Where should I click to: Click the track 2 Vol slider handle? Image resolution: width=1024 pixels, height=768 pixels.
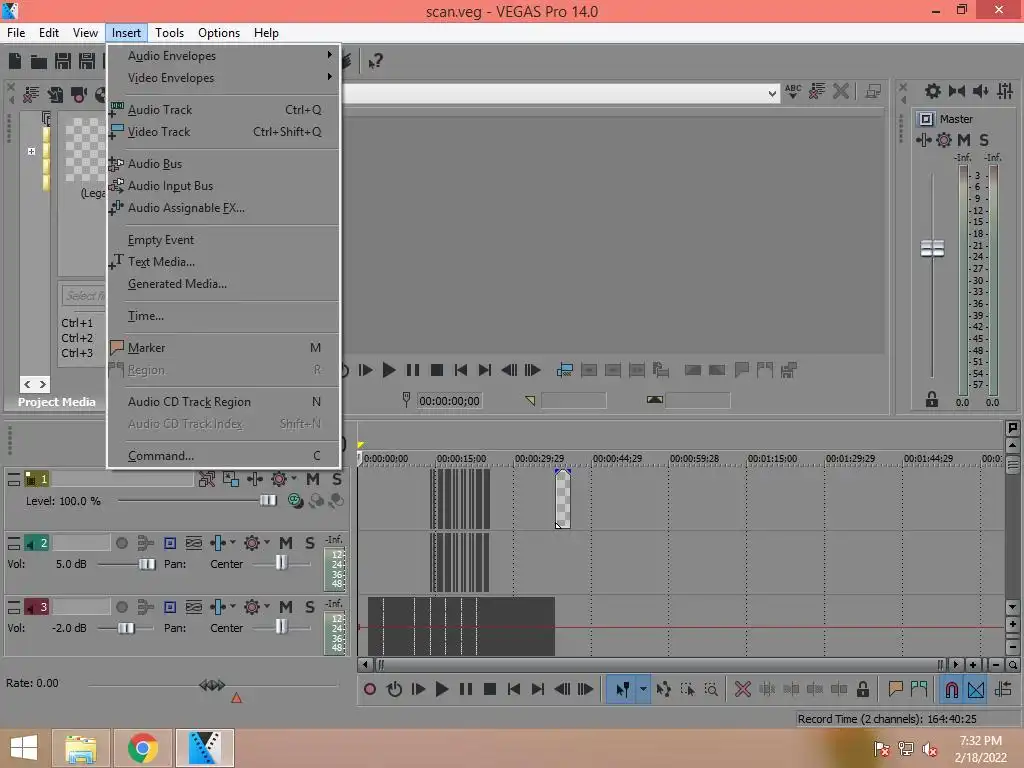pyautogui.click(x=147, y=564)
